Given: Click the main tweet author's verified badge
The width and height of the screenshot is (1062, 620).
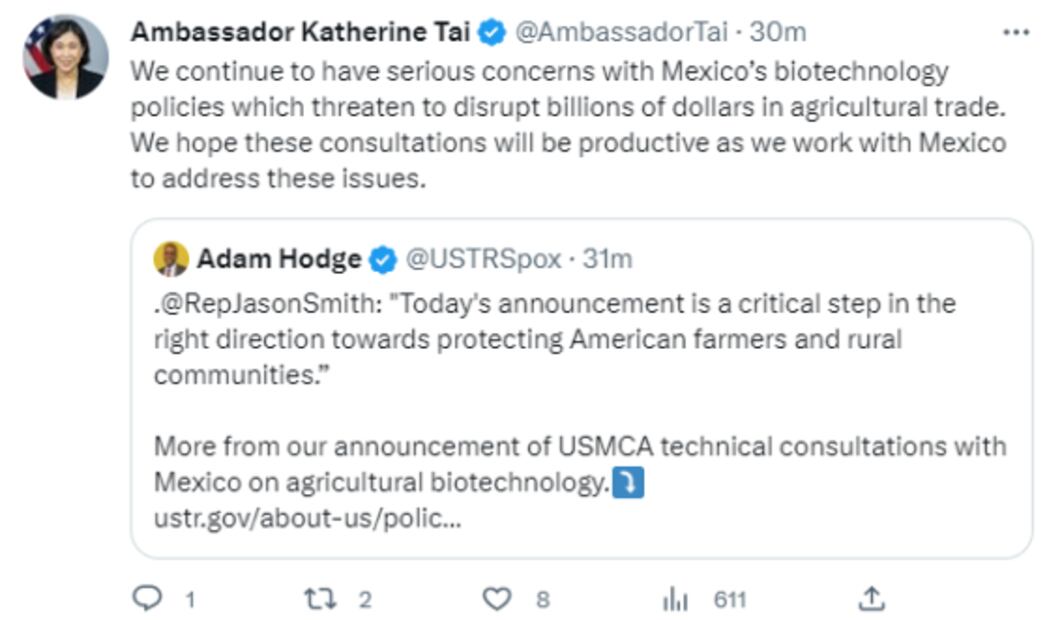Looking at the screenshot, I should pyautogui.click(x=491, y=33).
